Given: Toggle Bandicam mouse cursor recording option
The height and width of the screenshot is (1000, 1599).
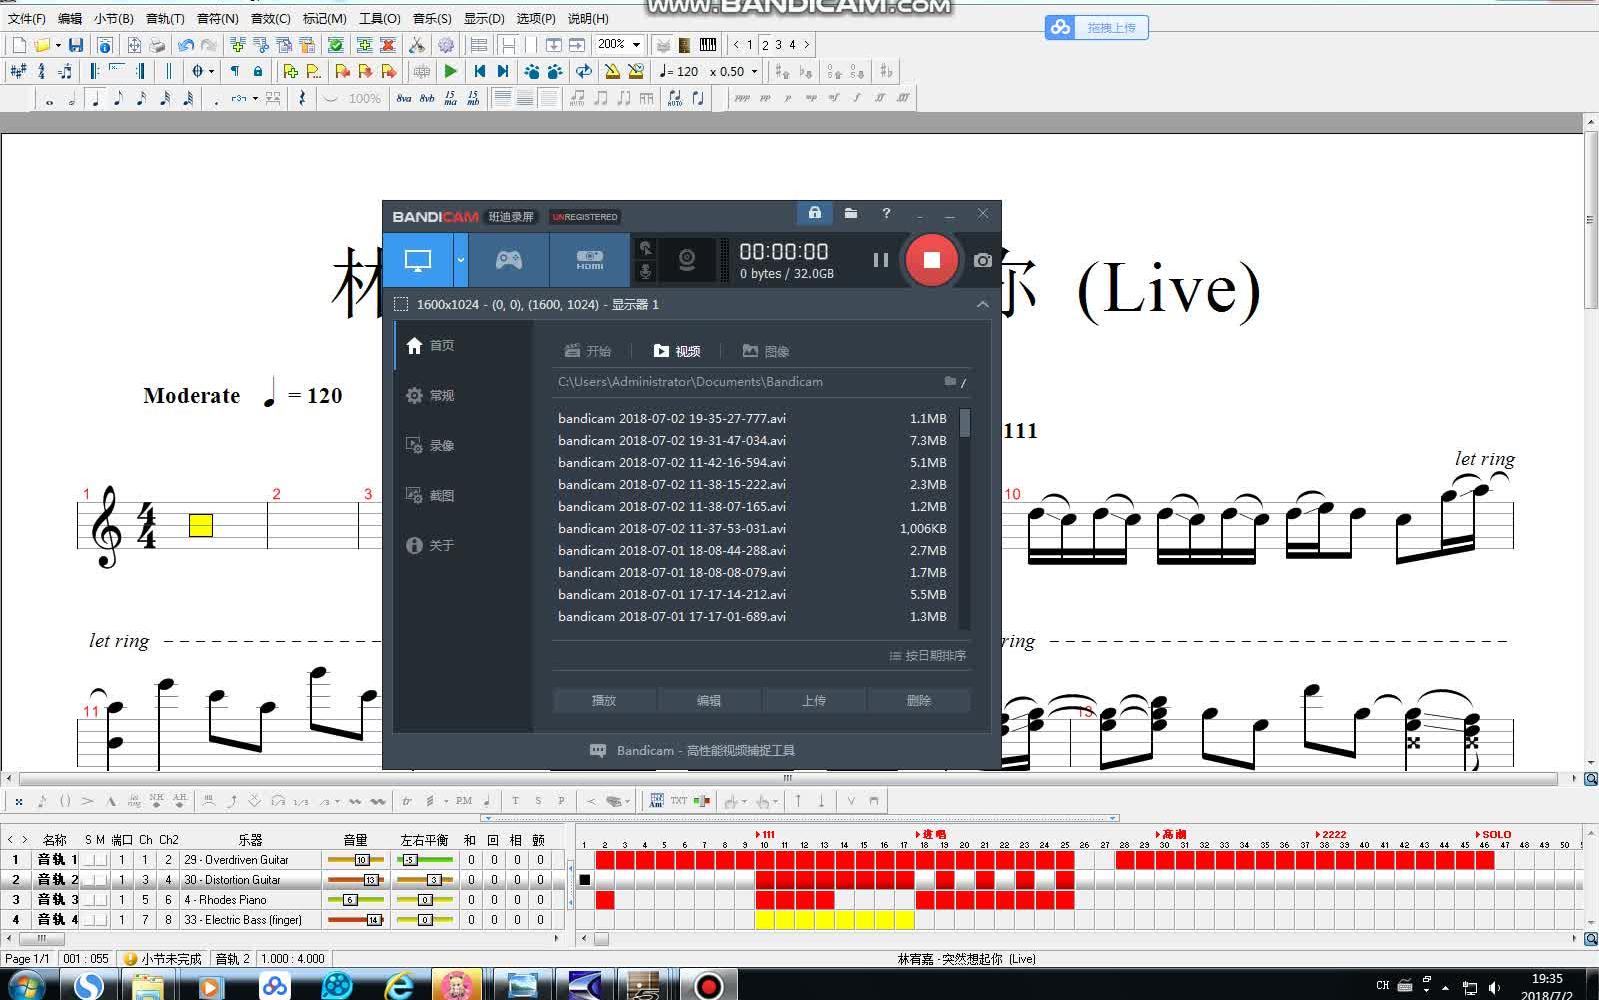Looking at the screenshot, I should pyautogui.click(x=646, y=248).
